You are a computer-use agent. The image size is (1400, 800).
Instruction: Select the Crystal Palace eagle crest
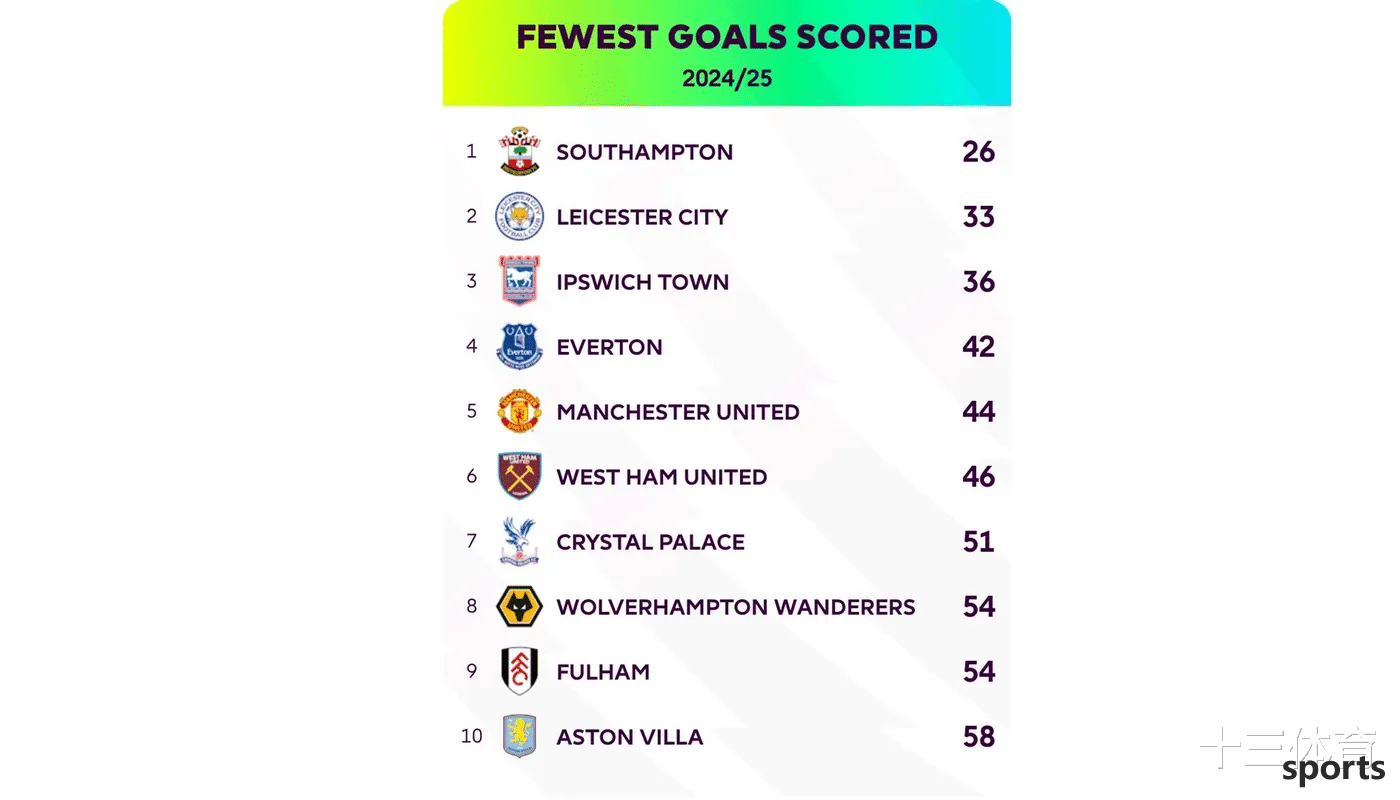520,541
